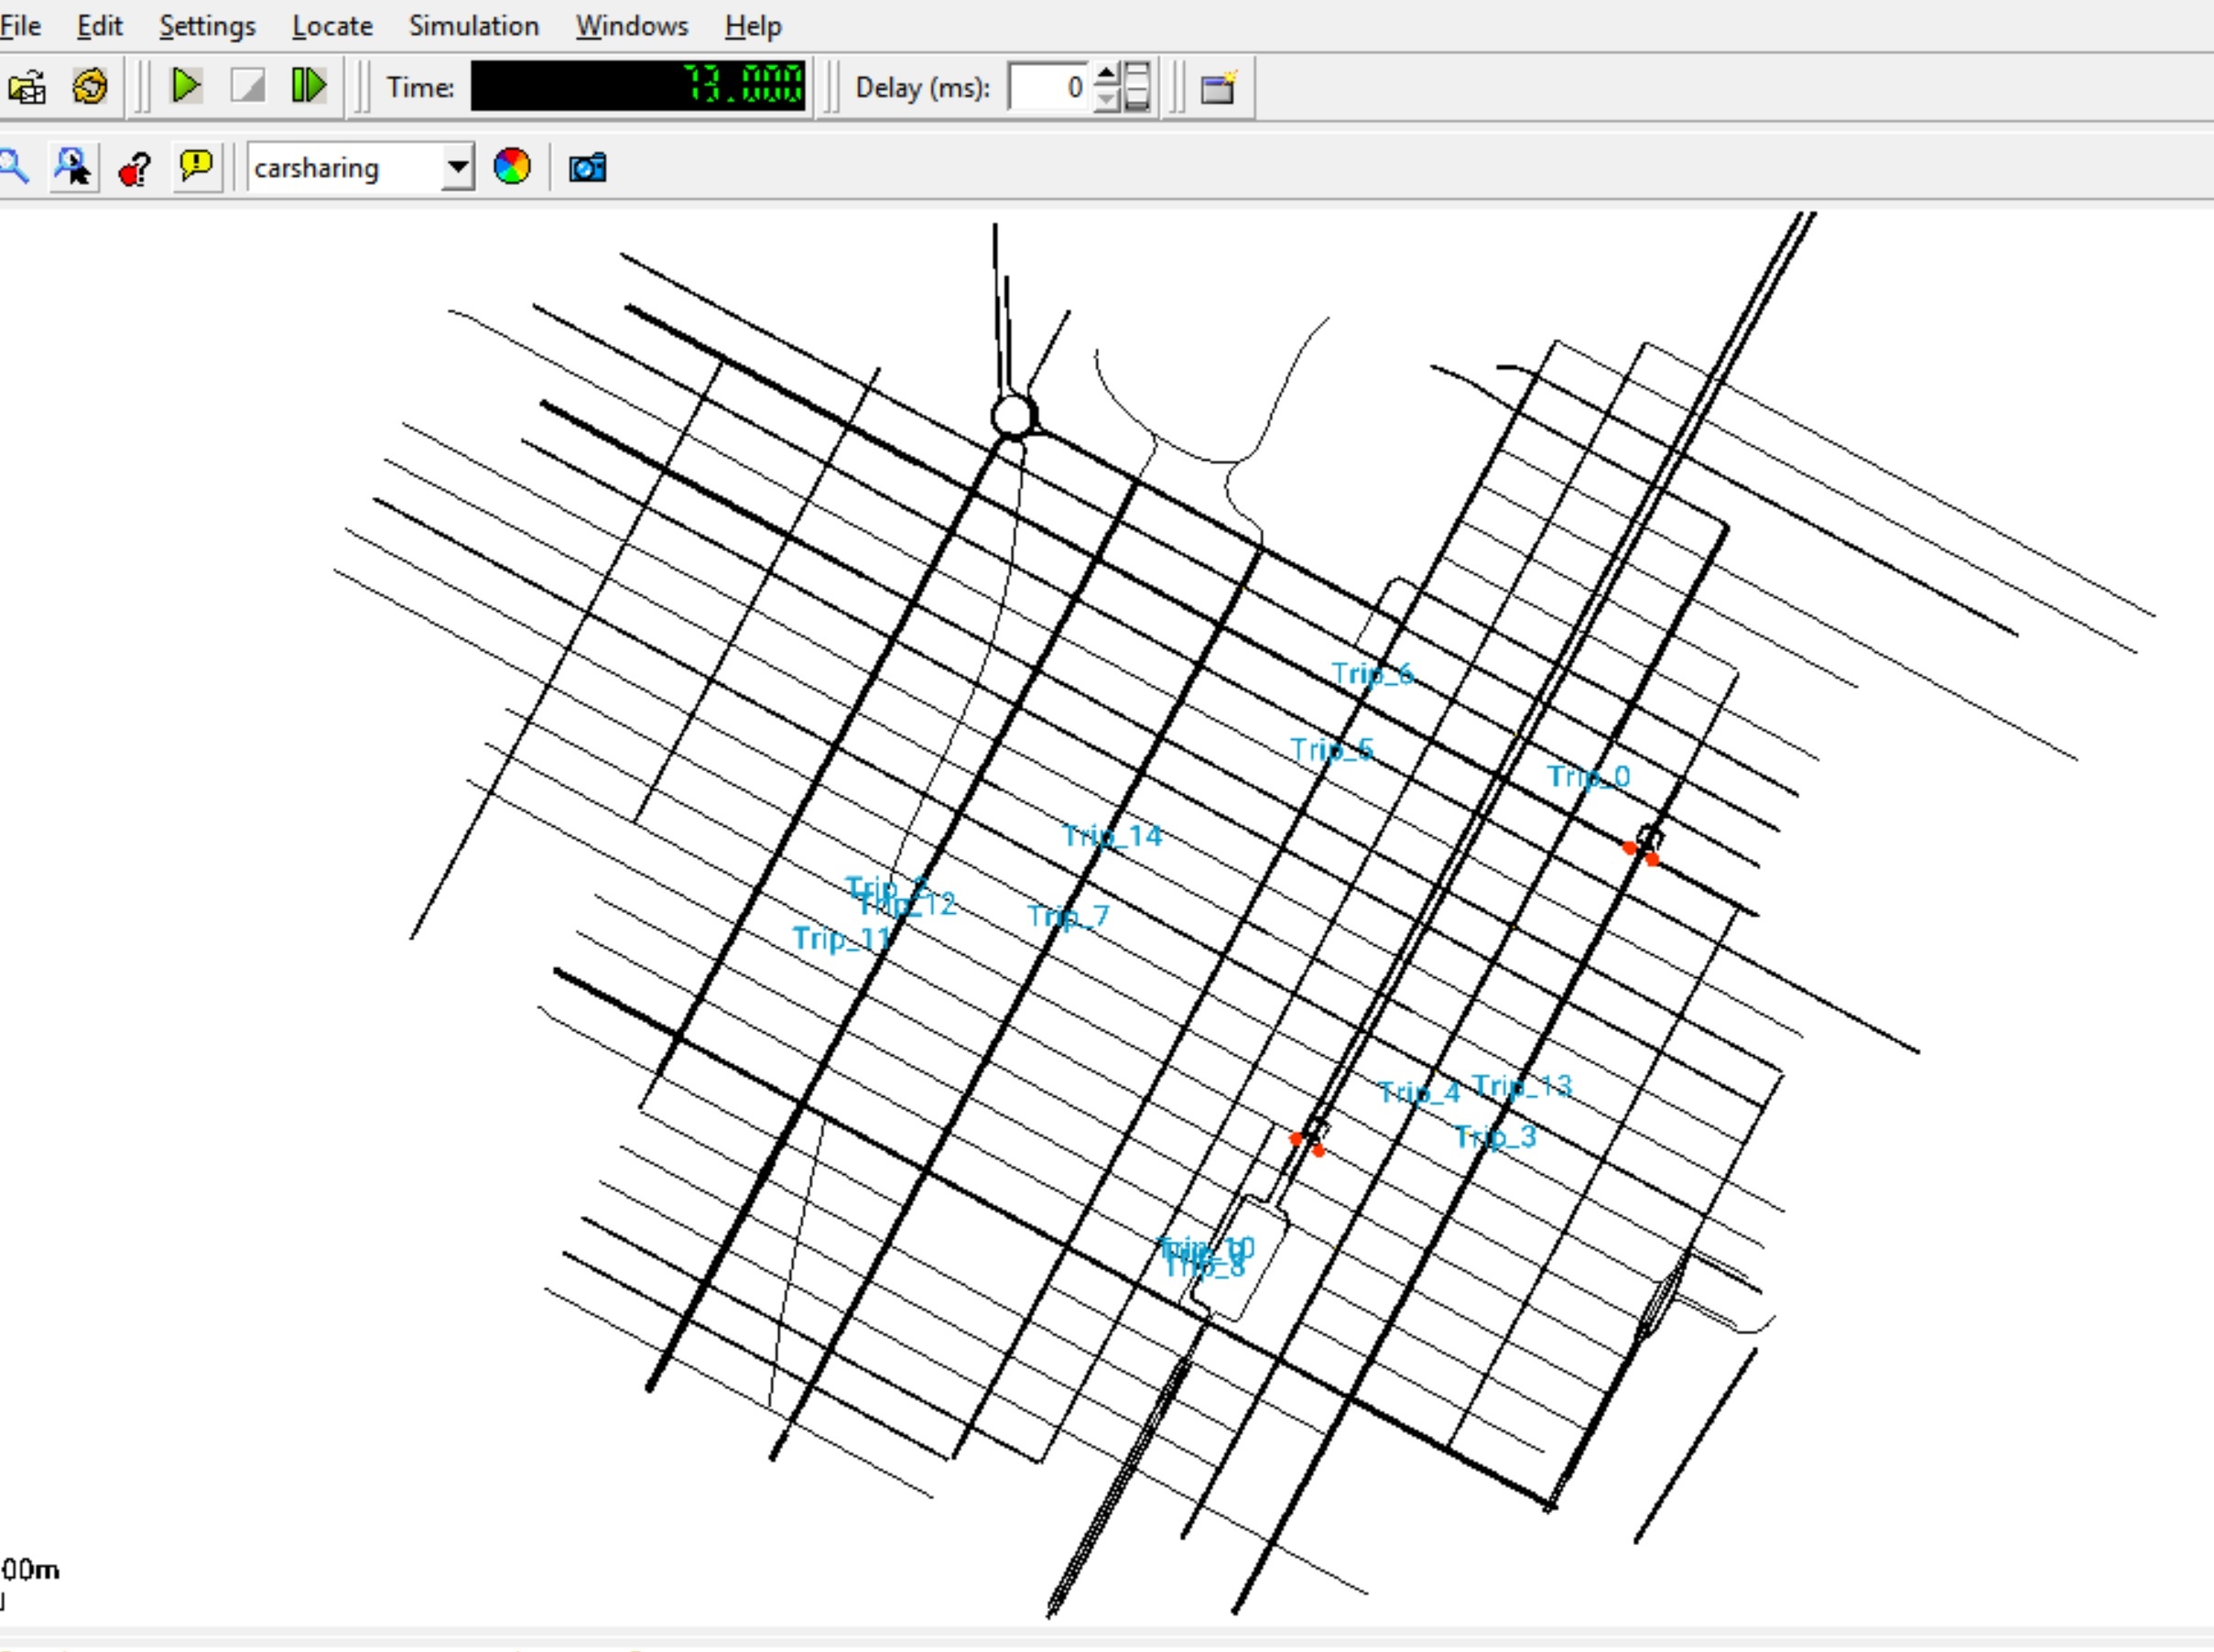Screen dimensions: 2214x1652
Task: Toggle the yellow tooltip bubble button
Action: point(196,165)
